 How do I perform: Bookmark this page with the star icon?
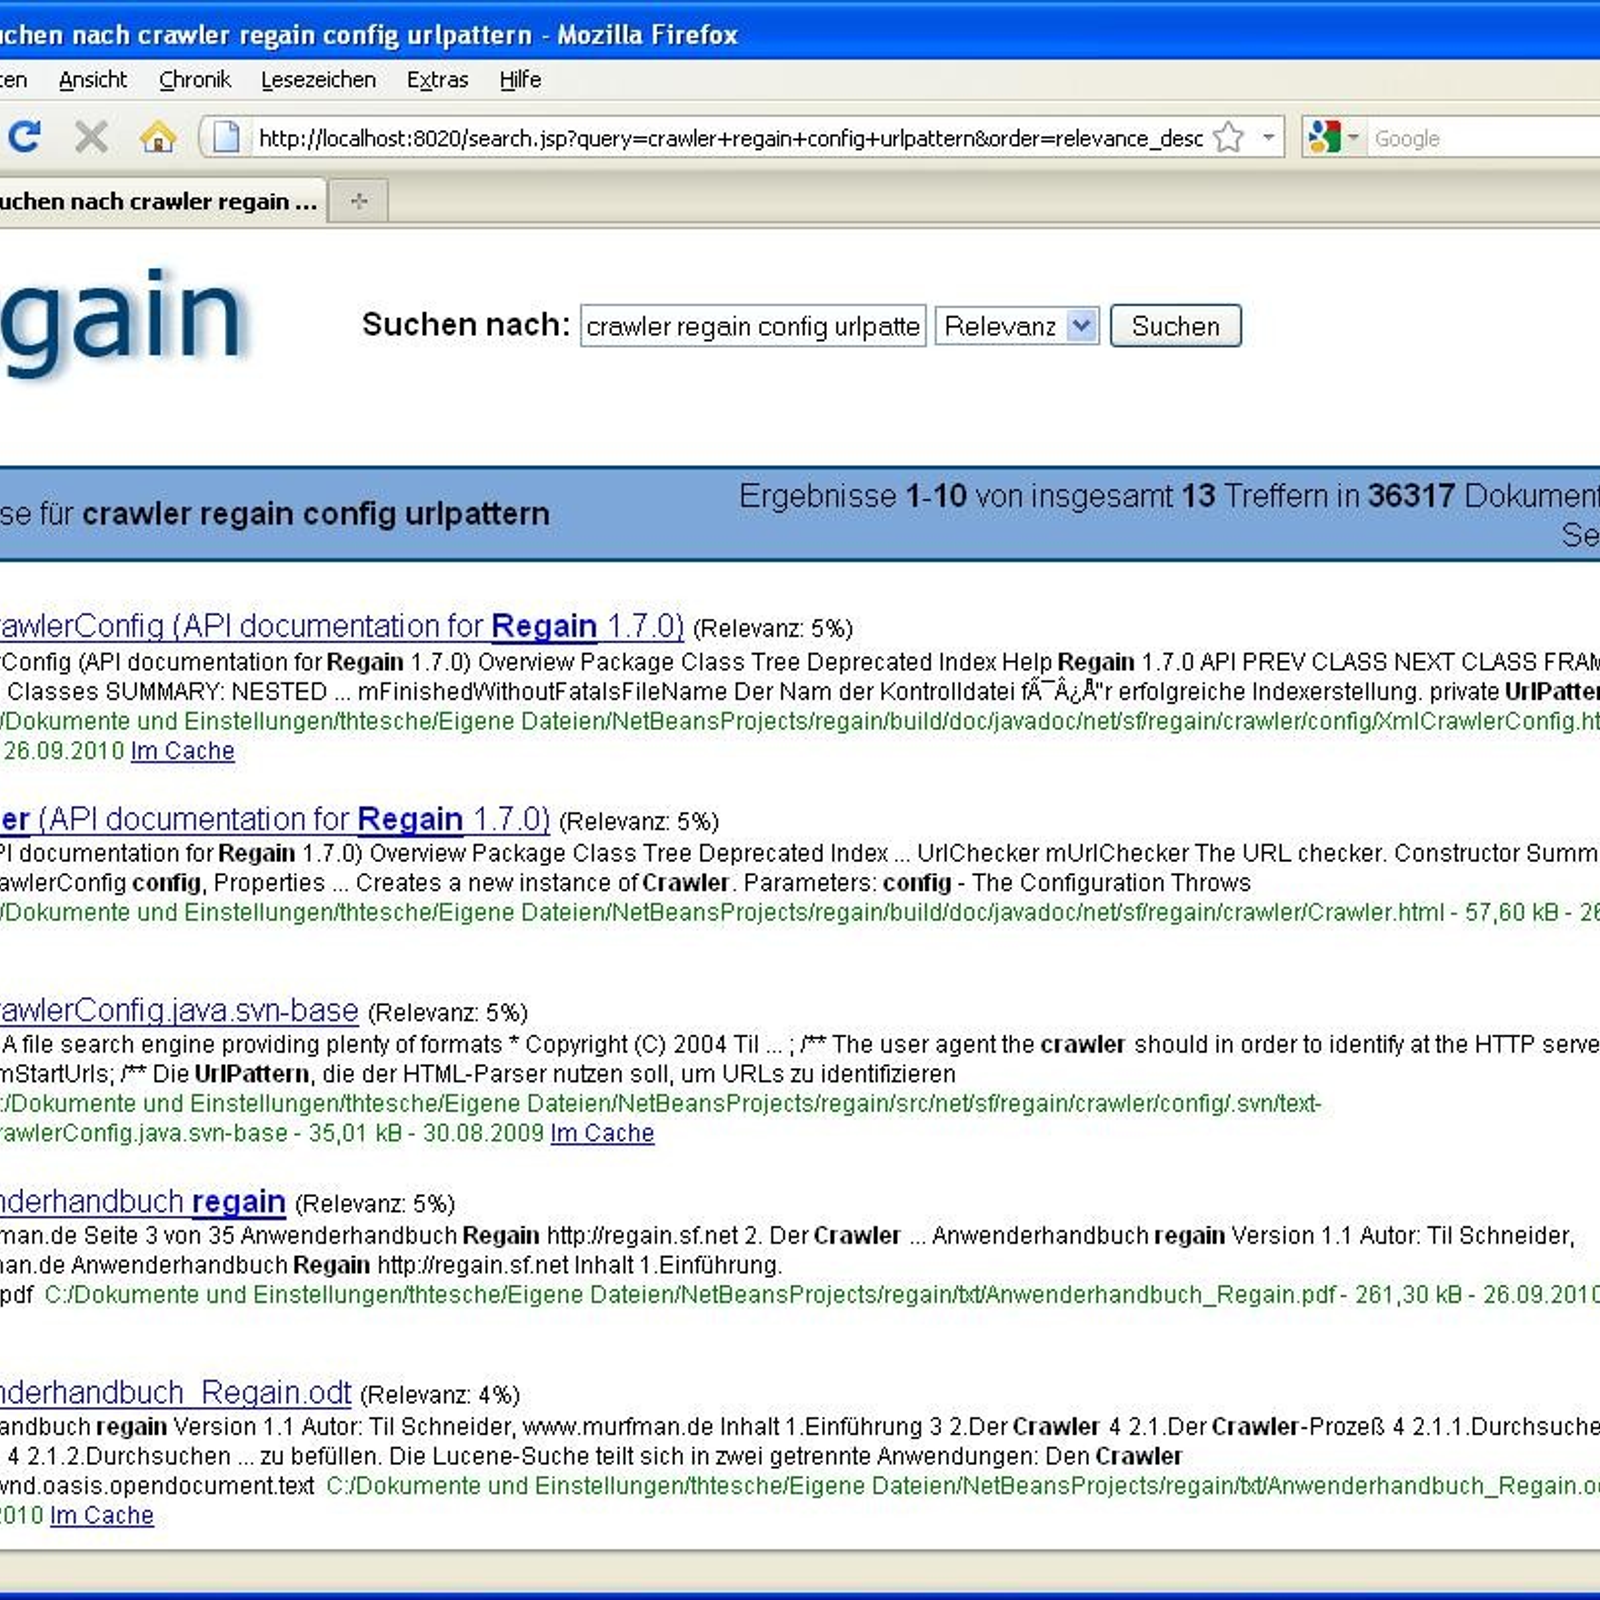[x=1228, y=137]
